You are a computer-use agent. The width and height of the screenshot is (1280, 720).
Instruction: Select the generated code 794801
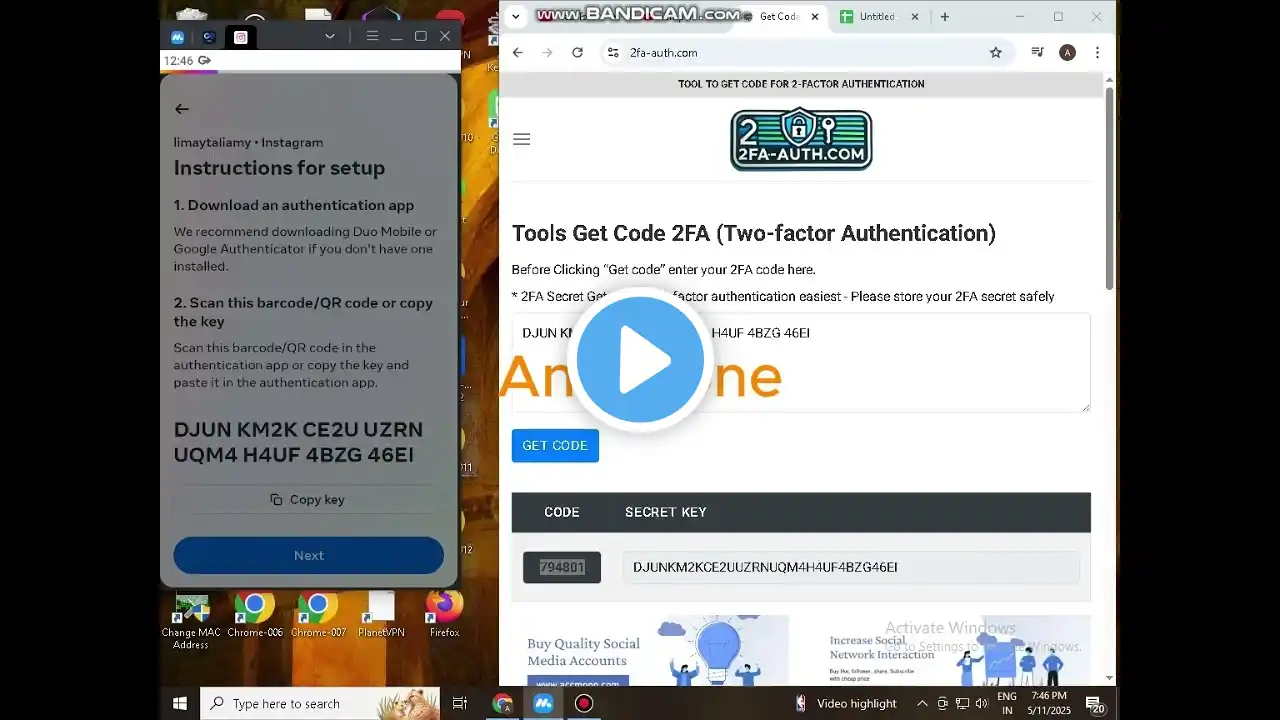(562, 567)
